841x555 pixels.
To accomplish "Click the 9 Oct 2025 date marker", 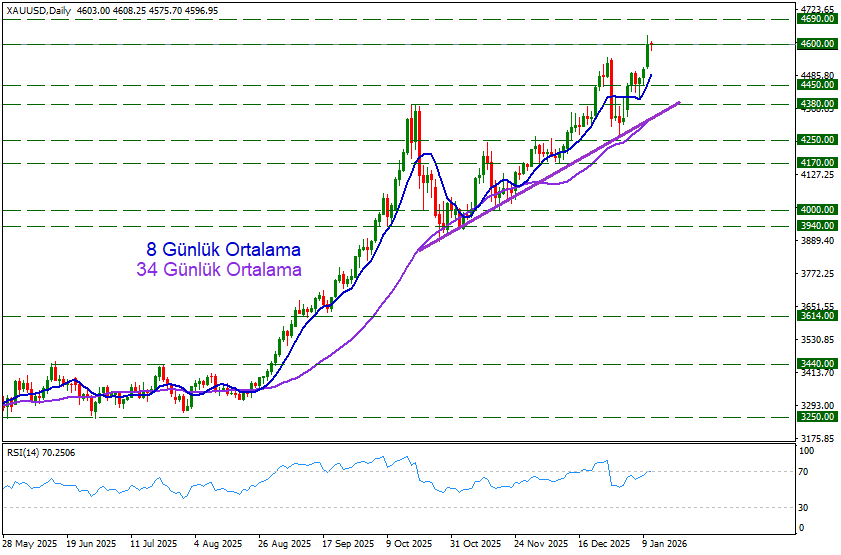I will [x=408, y=544].
